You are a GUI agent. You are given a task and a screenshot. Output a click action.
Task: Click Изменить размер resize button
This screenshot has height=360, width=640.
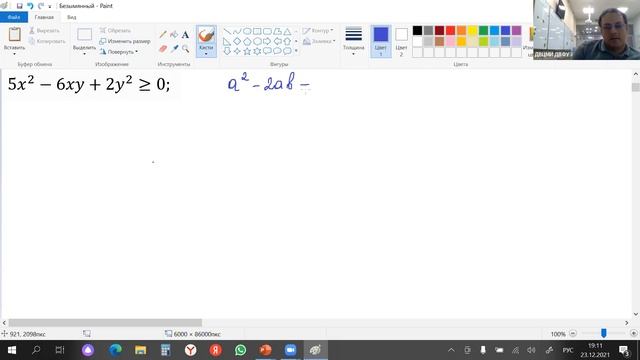(125, 41)
